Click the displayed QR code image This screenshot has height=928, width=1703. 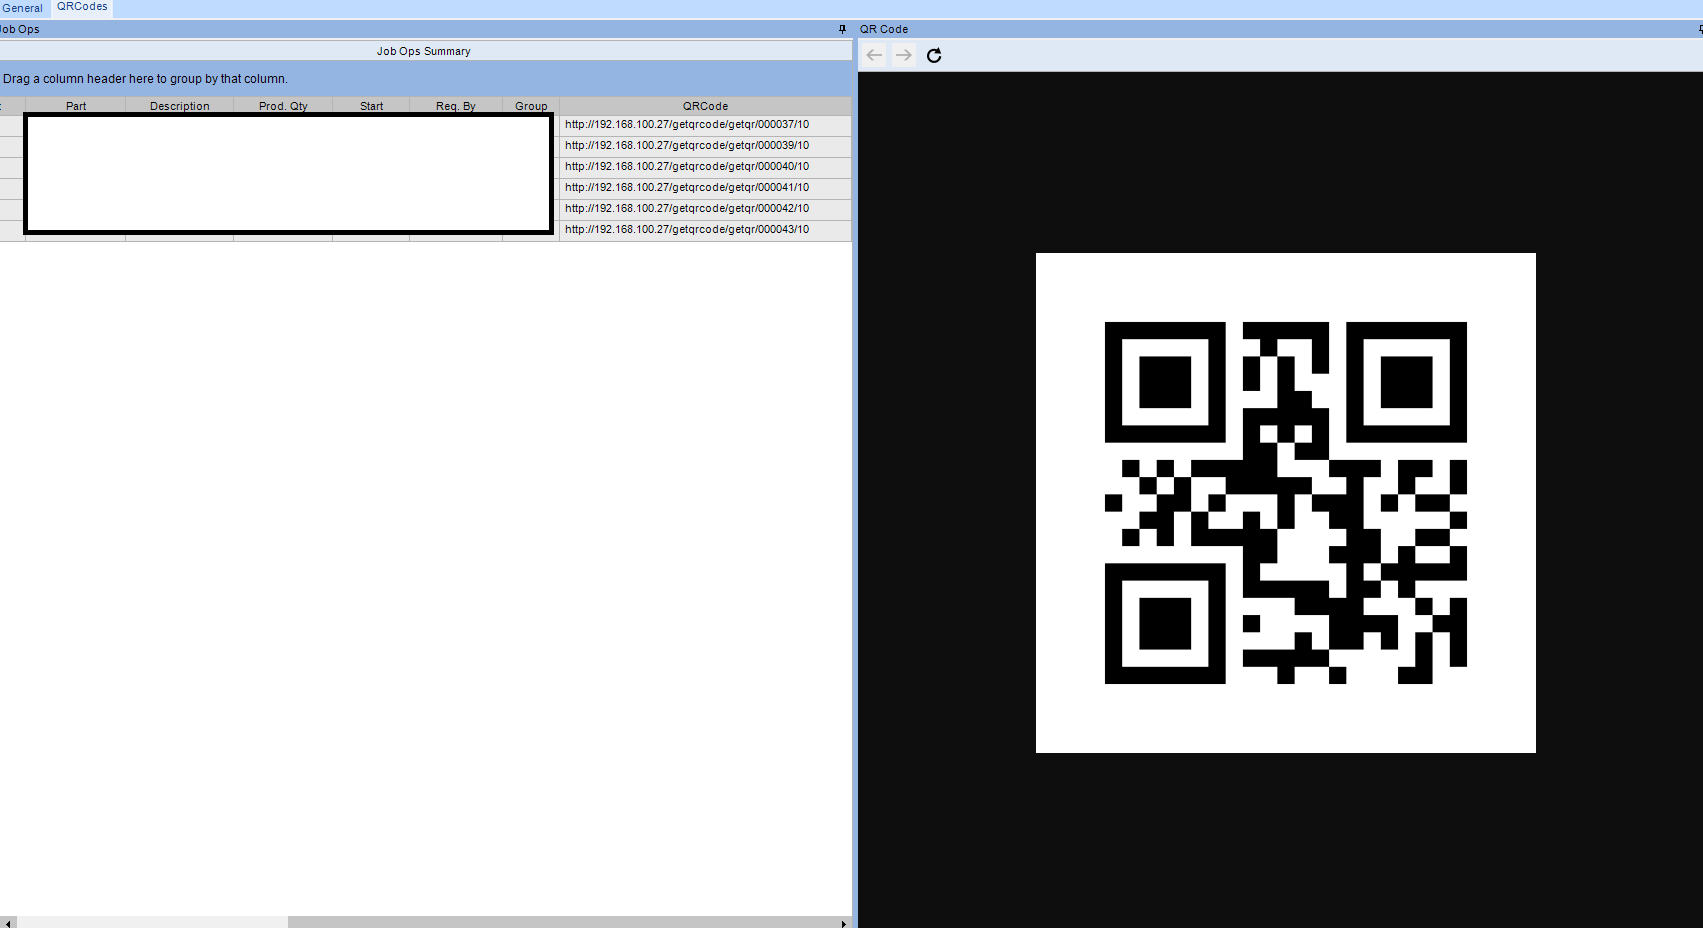coord(1286,503)
